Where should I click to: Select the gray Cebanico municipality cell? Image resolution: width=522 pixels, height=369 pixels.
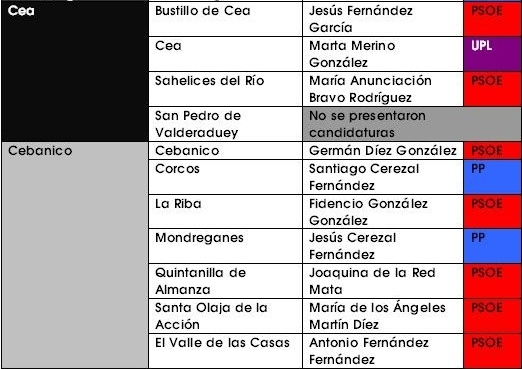75,255
